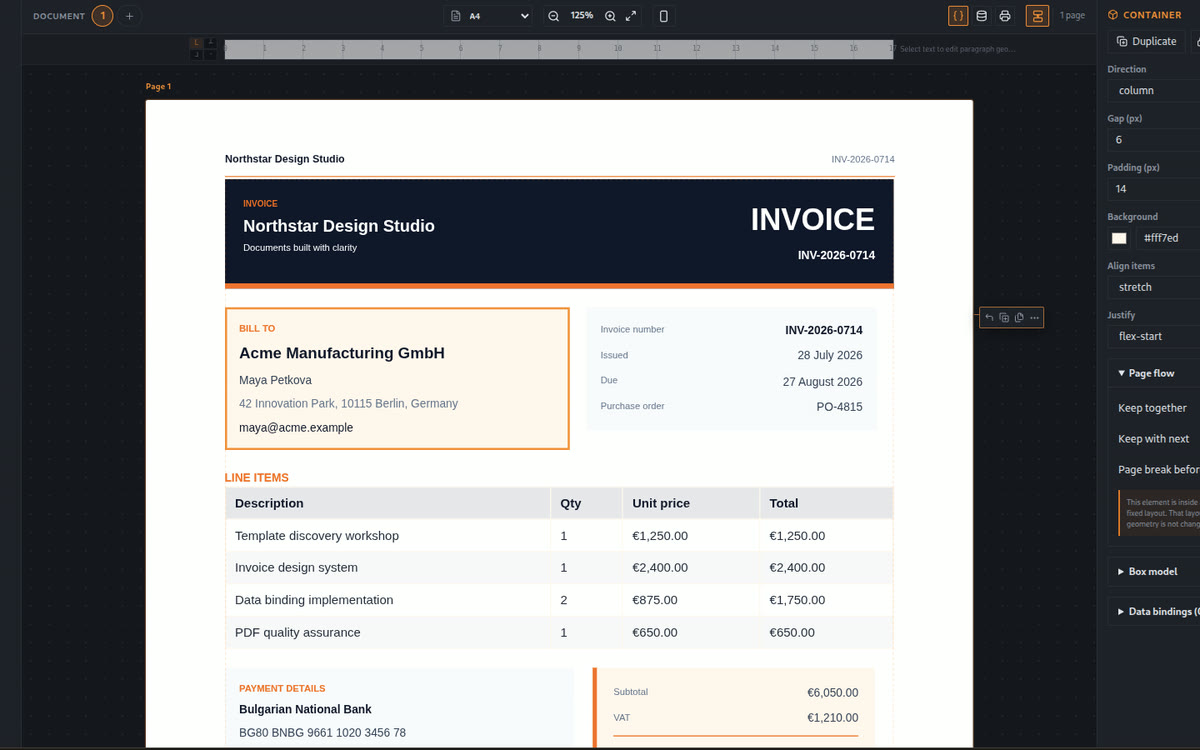Open the A4 page size dropdown
Screen dimensions: 1200x750
pyautogui.click(x=490, y=16)
